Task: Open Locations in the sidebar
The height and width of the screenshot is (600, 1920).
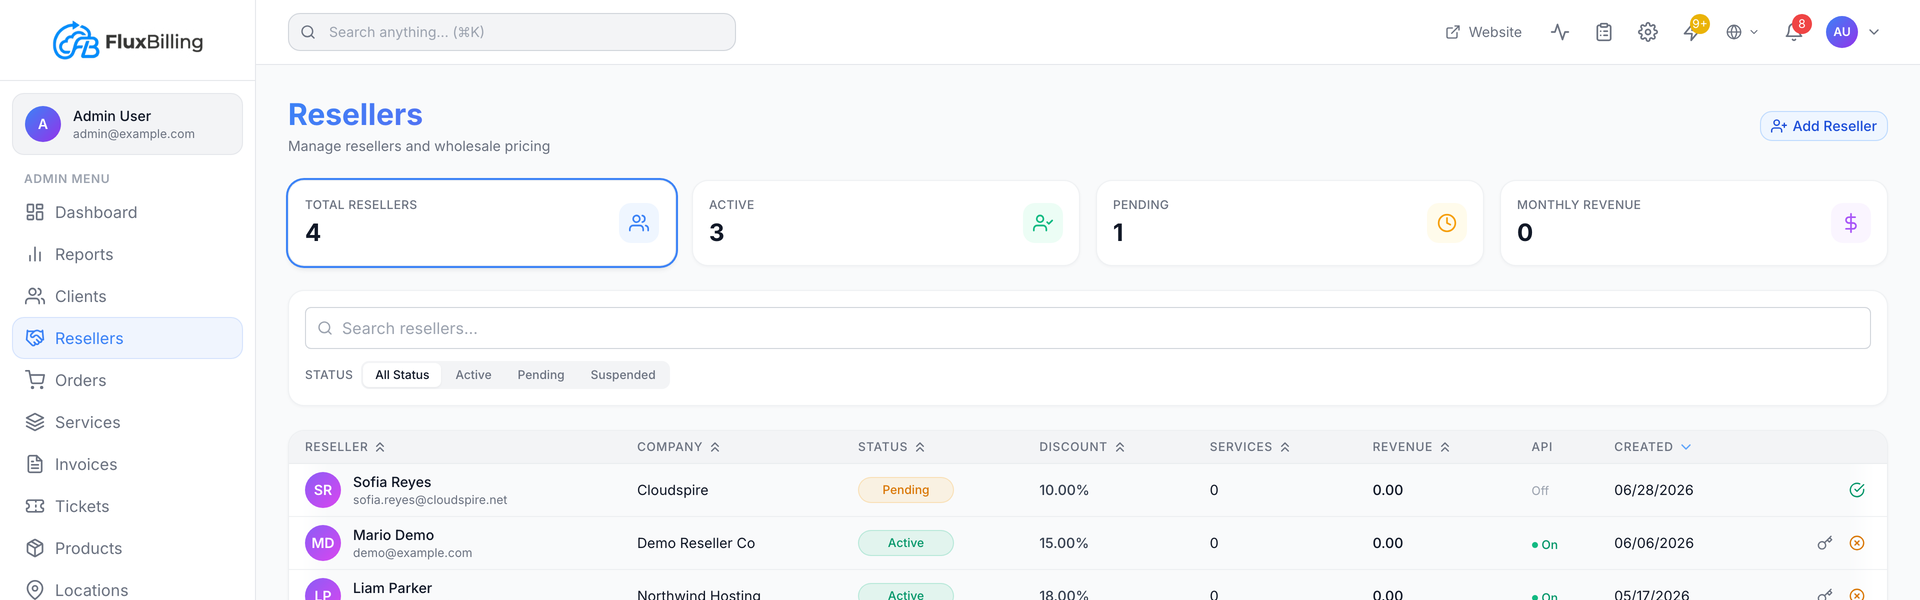Action: (x=127, y=589)
